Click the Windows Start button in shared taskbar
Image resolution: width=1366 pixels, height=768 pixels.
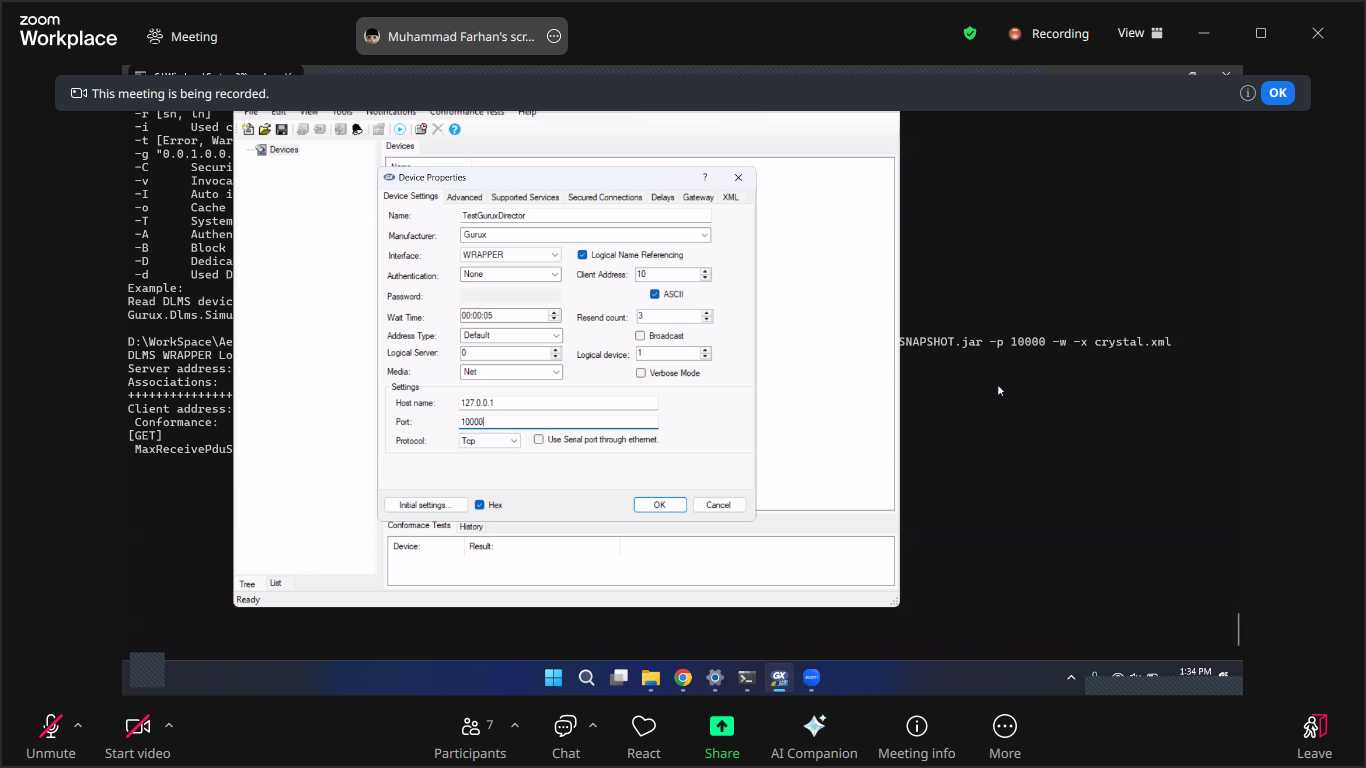(x=553, y=678)
